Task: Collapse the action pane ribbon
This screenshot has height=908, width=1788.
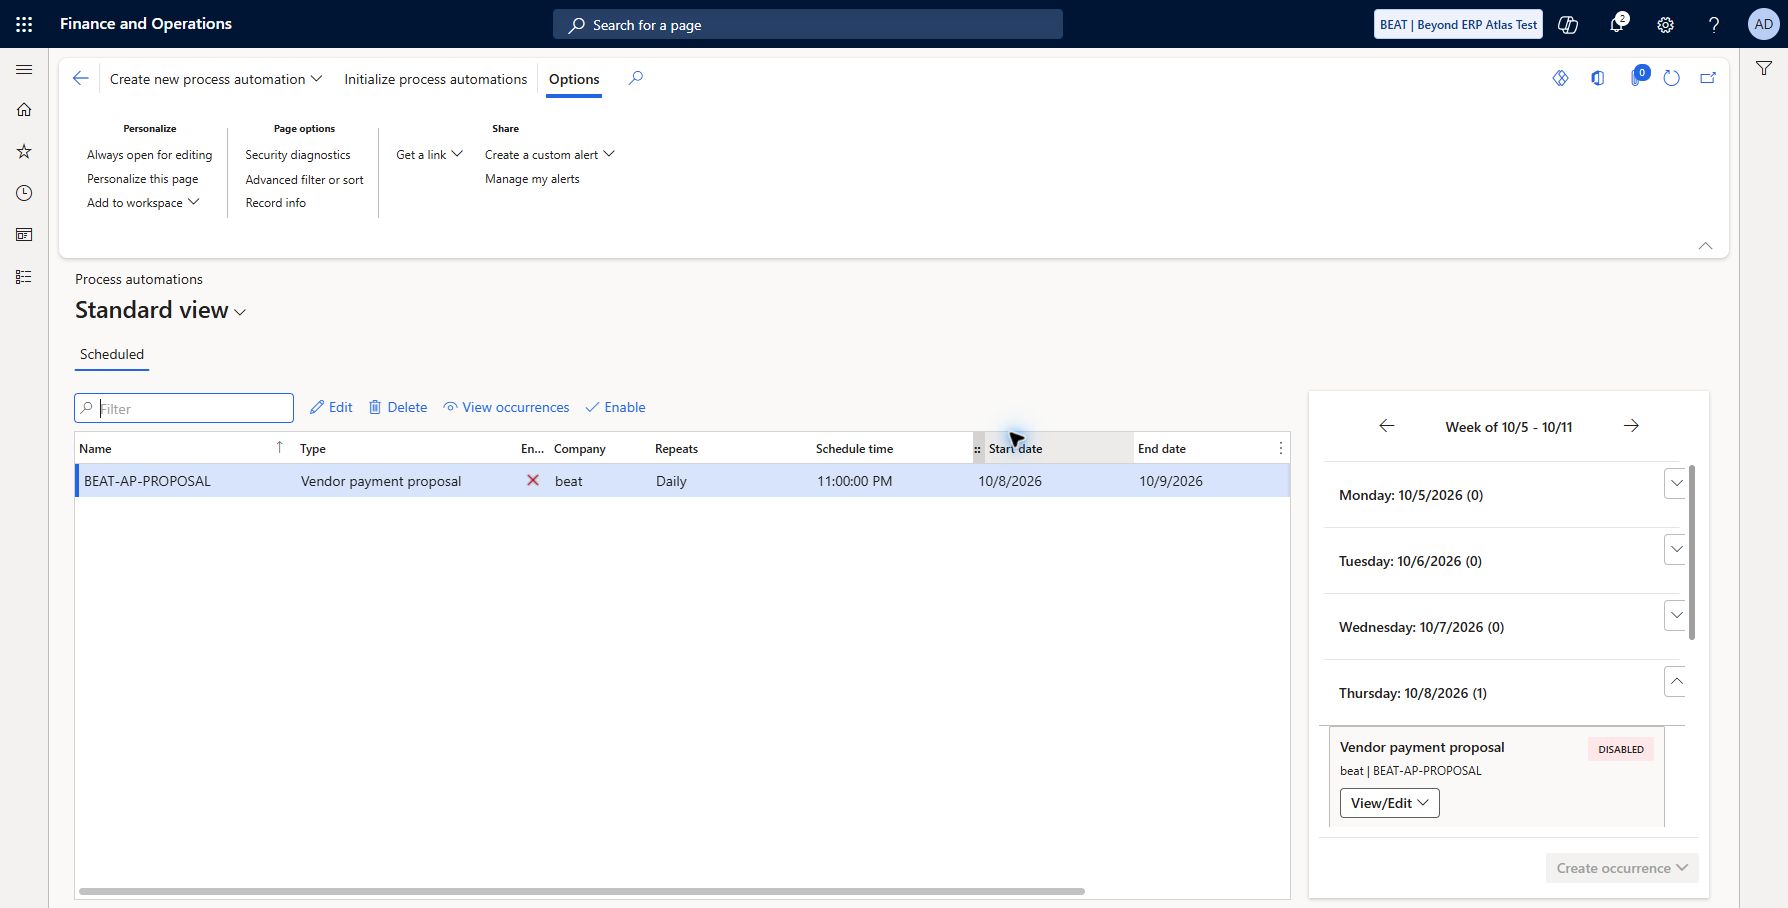Action: 1705,246
